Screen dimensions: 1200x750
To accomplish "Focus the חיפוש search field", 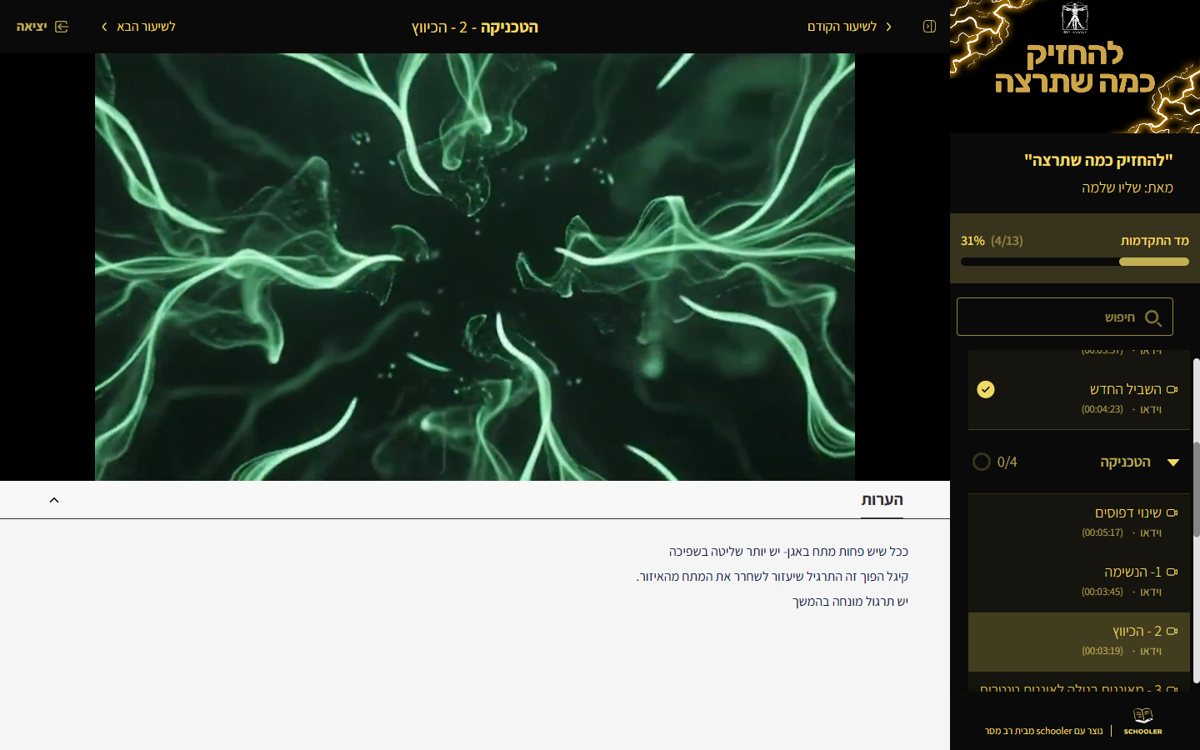I will pos(1065,317).
